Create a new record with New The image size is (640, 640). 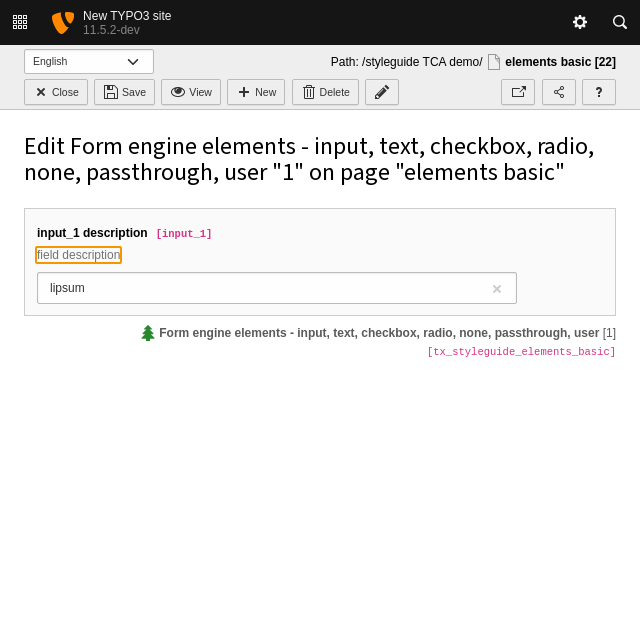[256, 92]
